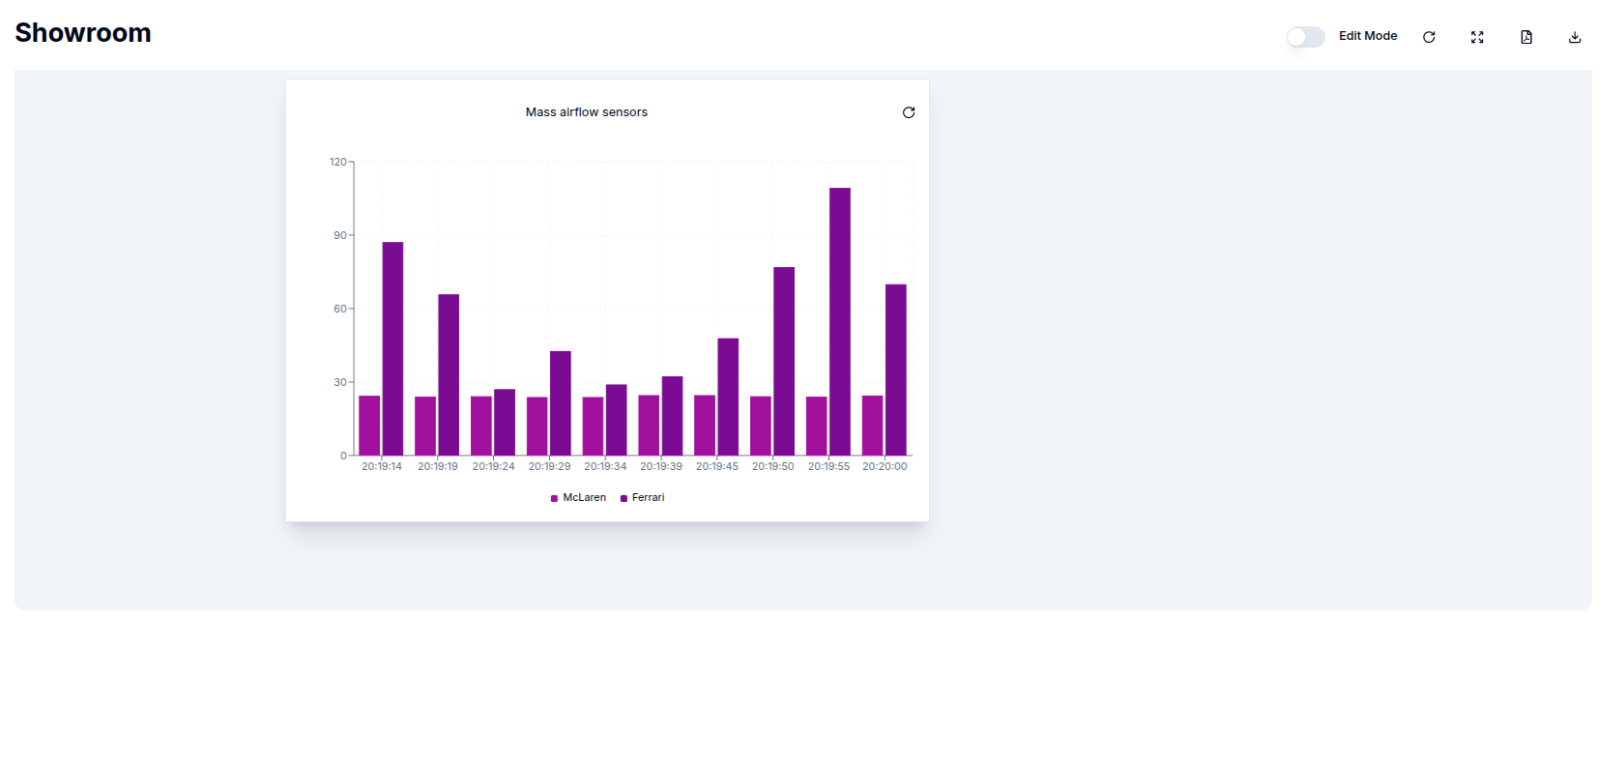
Task: Select the Ferrari bar at 20:19:29
Action: pyautogui.click(x=561, y=403)
